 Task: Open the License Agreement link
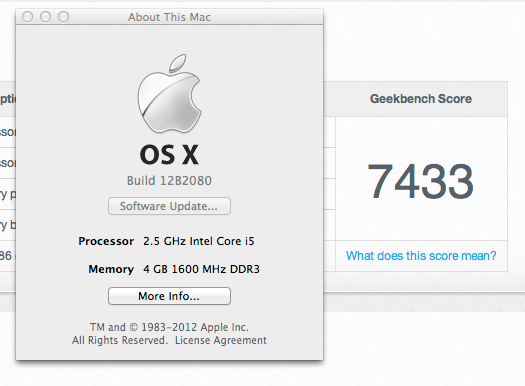(221, 340)
